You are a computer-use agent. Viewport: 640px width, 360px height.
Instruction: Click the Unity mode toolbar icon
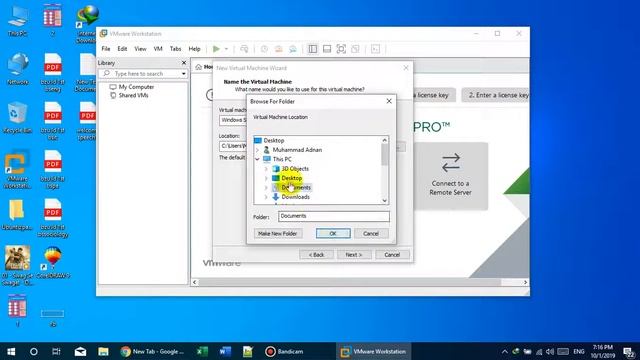tap(355, 49)
